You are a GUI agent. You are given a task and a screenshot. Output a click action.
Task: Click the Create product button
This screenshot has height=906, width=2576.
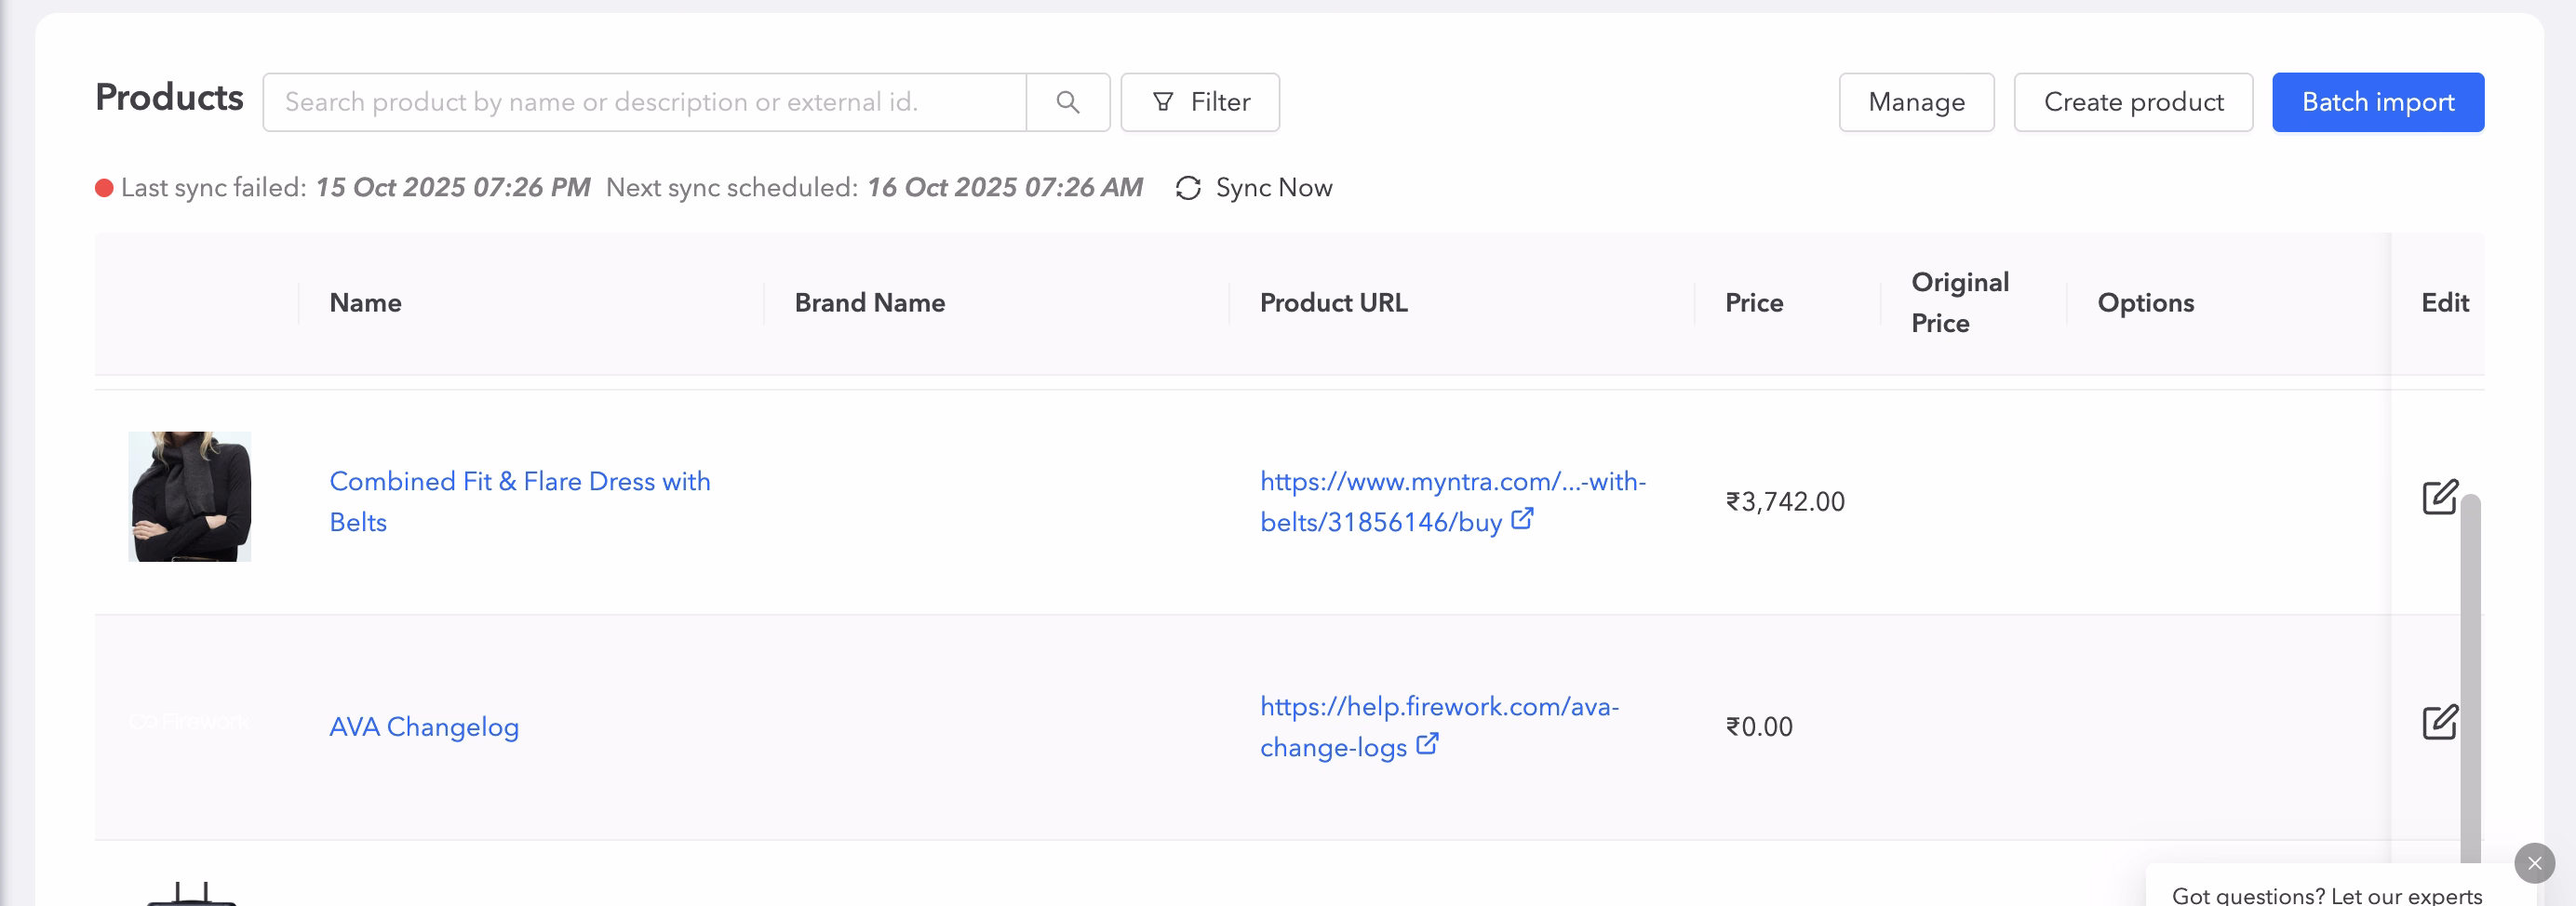click(x=2133, y=102)
